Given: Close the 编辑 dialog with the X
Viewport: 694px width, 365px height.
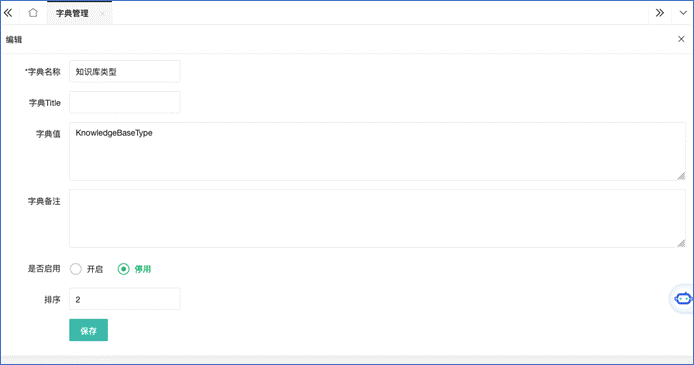Looking at the screenshot, I should [681, 39].
